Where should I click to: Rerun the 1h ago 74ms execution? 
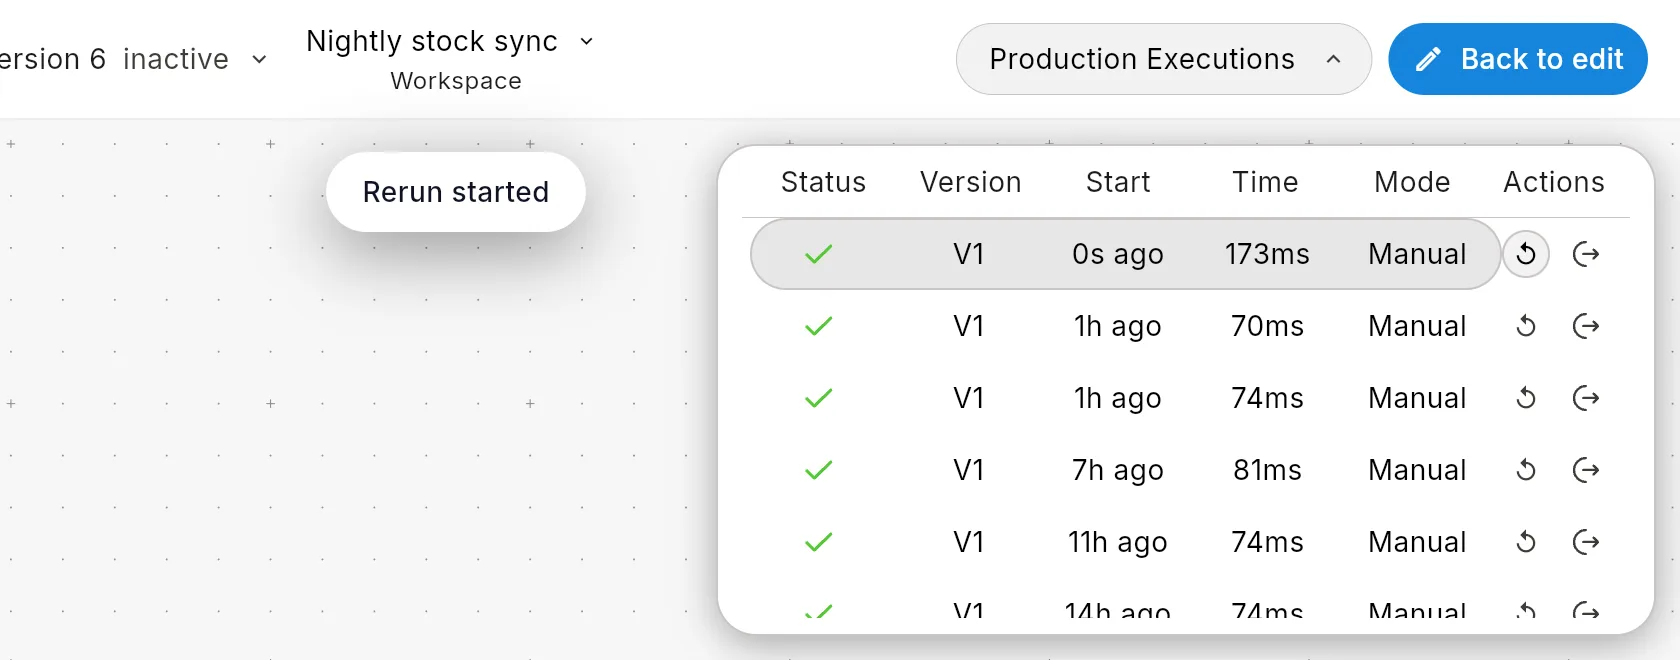[x=1526, y=398]
